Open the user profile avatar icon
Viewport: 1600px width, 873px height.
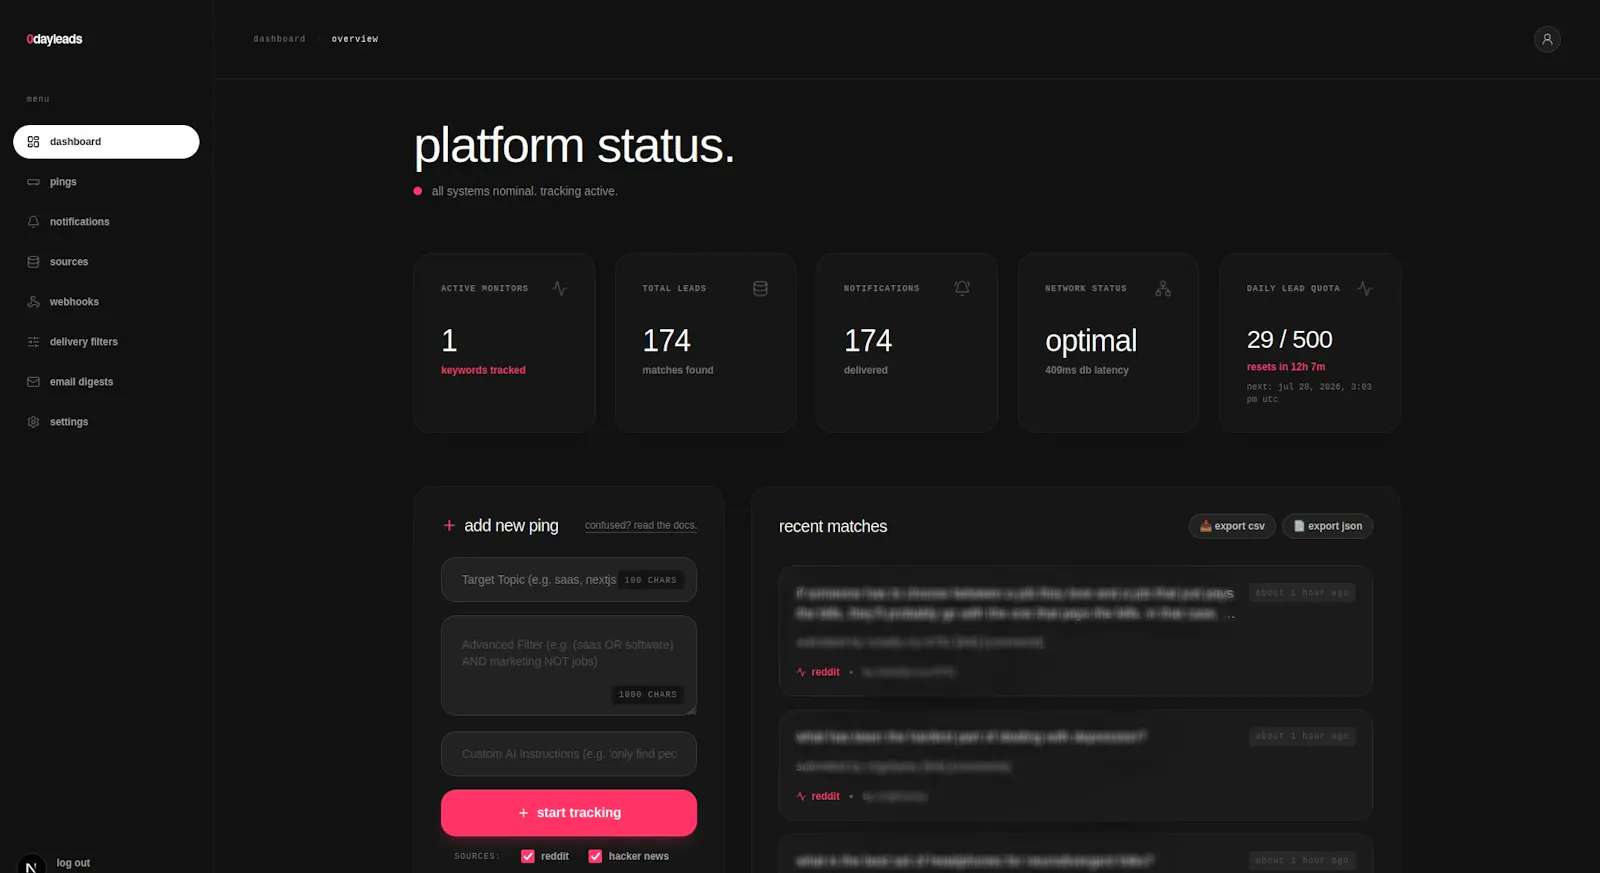click(x=1547, y=39)
